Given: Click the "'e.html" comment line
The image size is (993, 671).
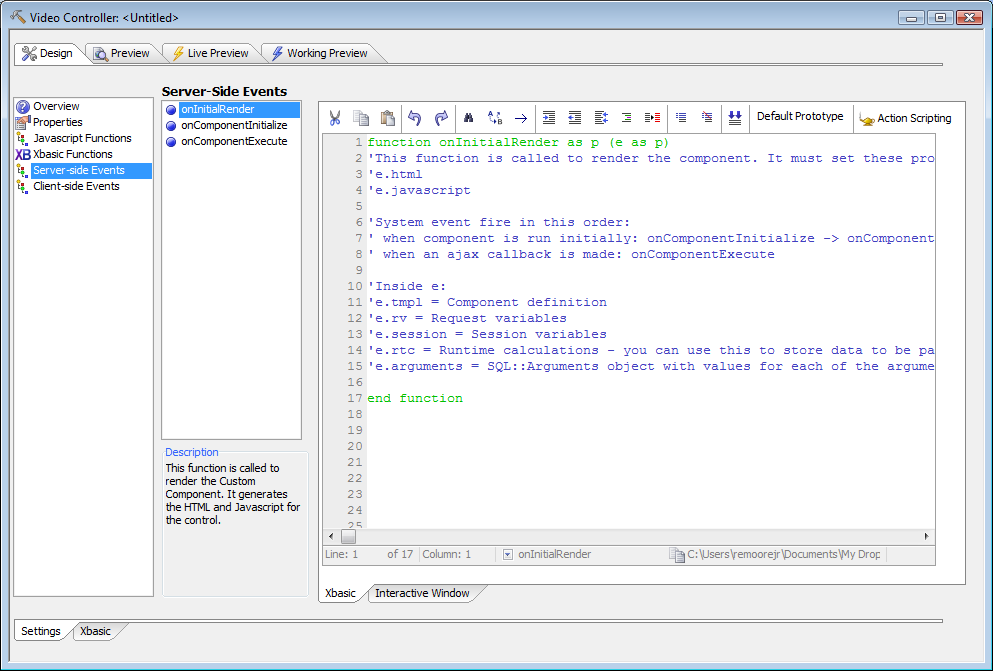Looking at the screenshot, I should tap(395, 174).
